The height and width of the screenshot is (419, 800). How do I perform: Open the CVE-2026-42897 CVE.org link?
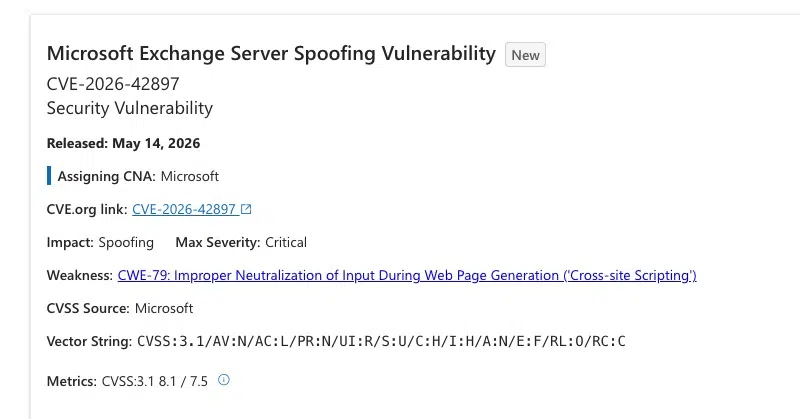click(184, 209)
